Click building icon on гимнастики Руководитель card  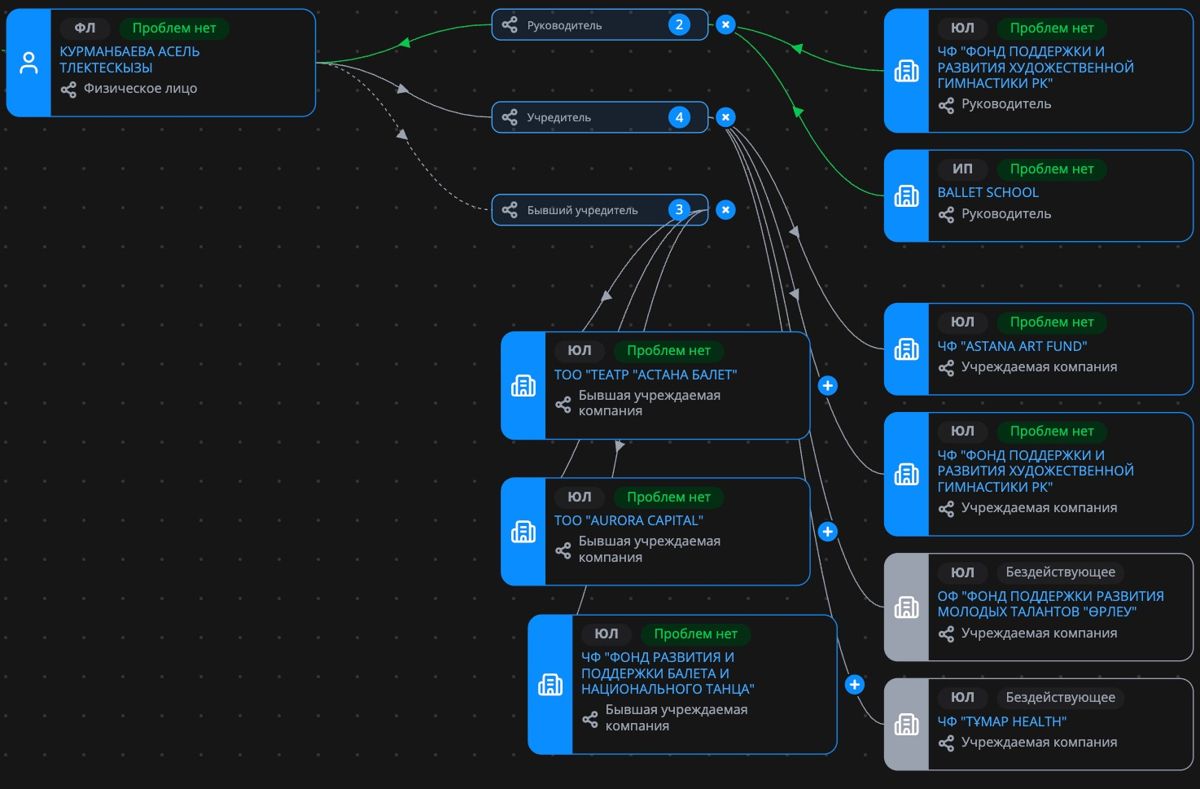point(907,71)
